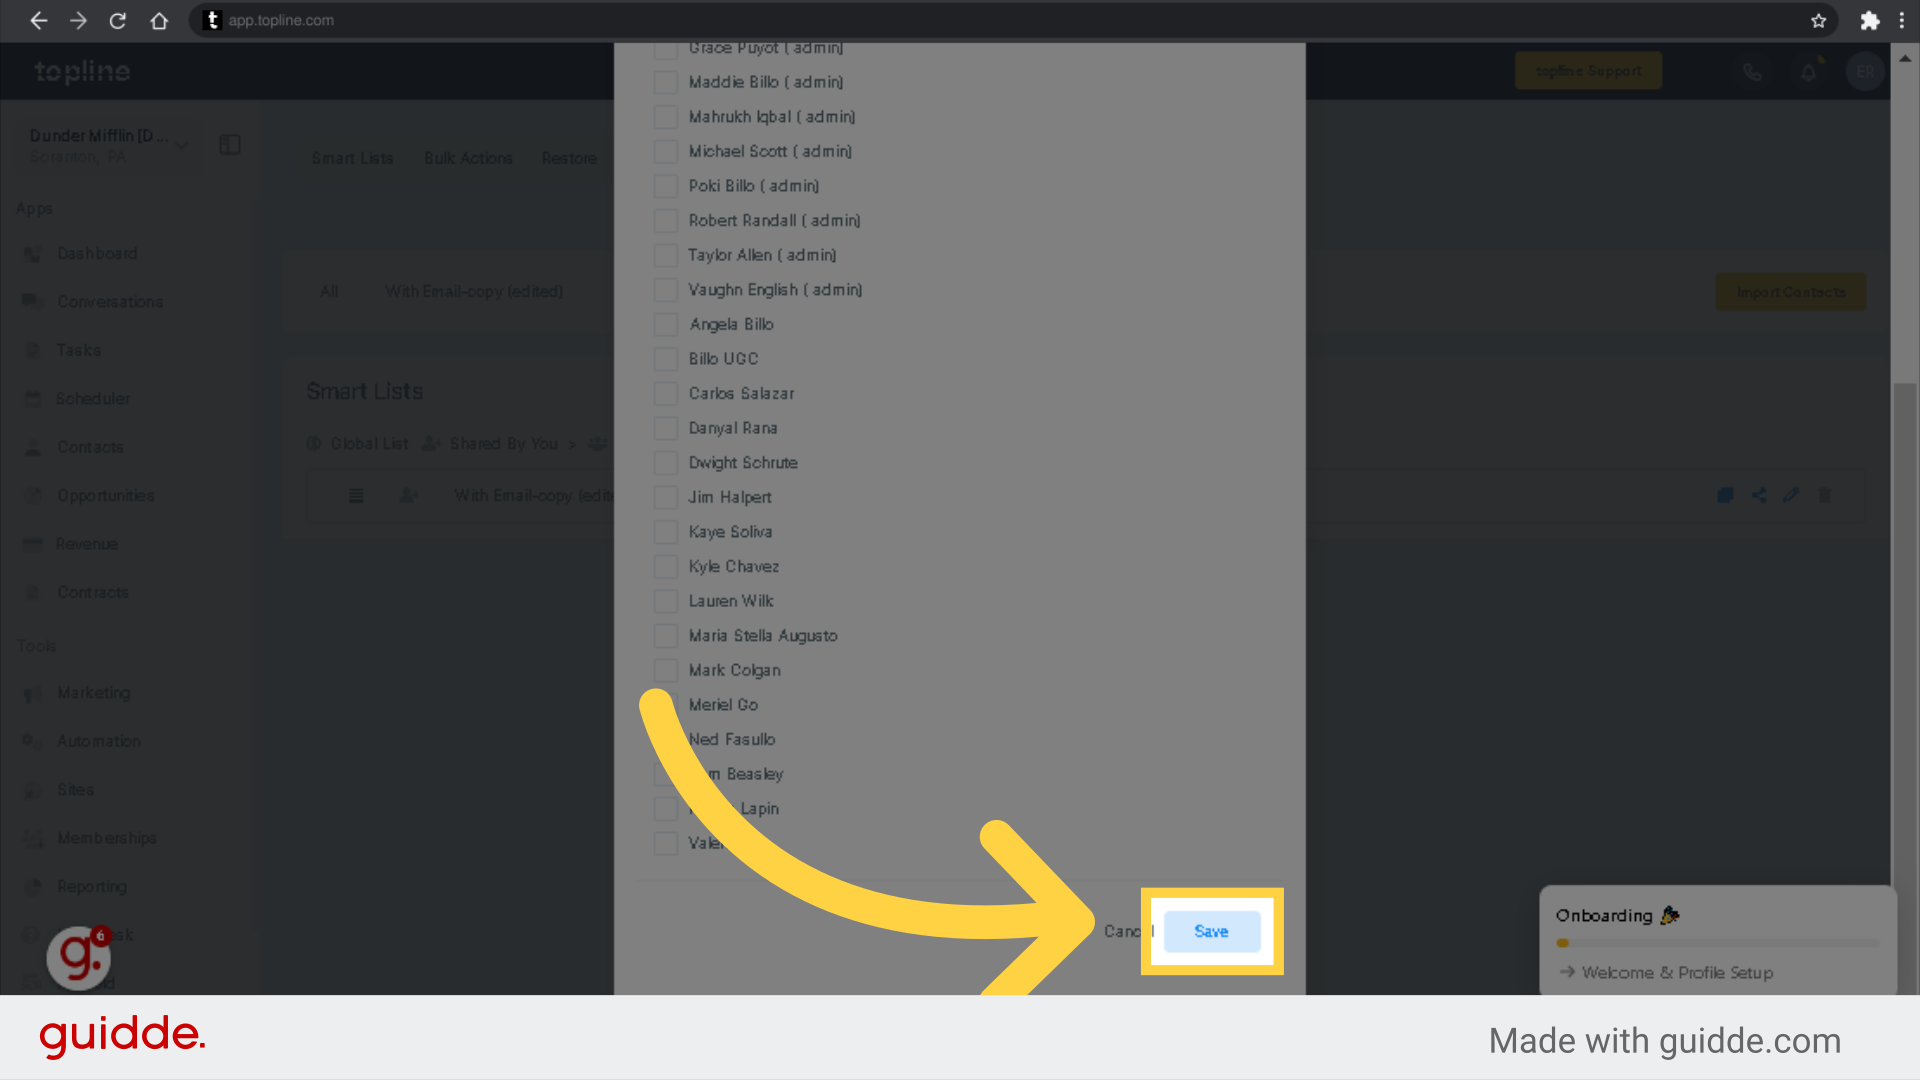
Task: Navigate to Reporting section
Action: click(92, 885)
